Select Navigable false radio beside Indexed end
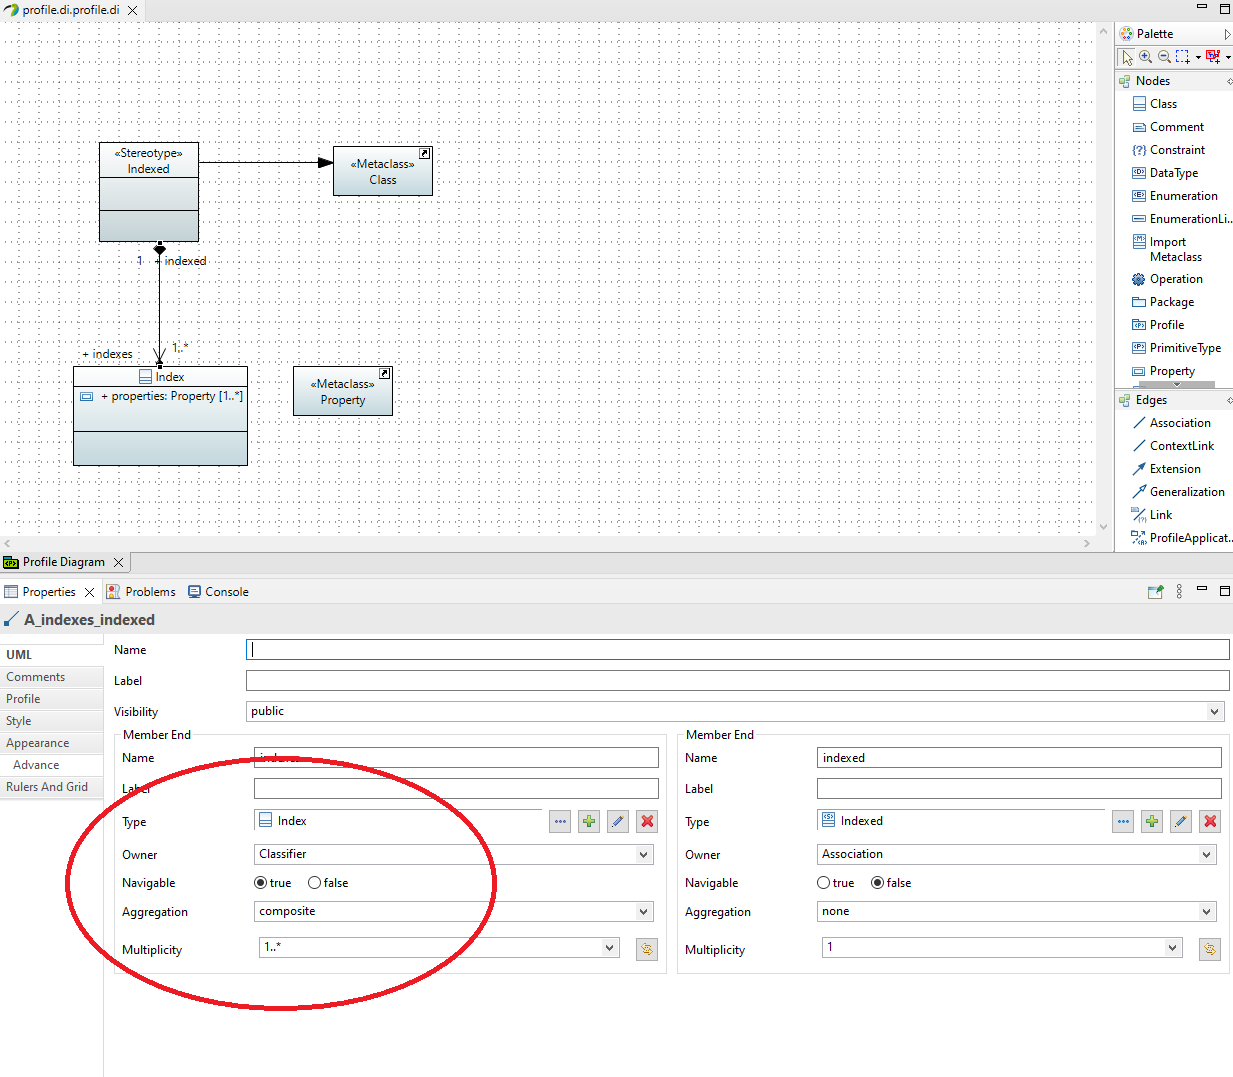Viewport: 1233px width, 1077px height. [x=878, y=883]
